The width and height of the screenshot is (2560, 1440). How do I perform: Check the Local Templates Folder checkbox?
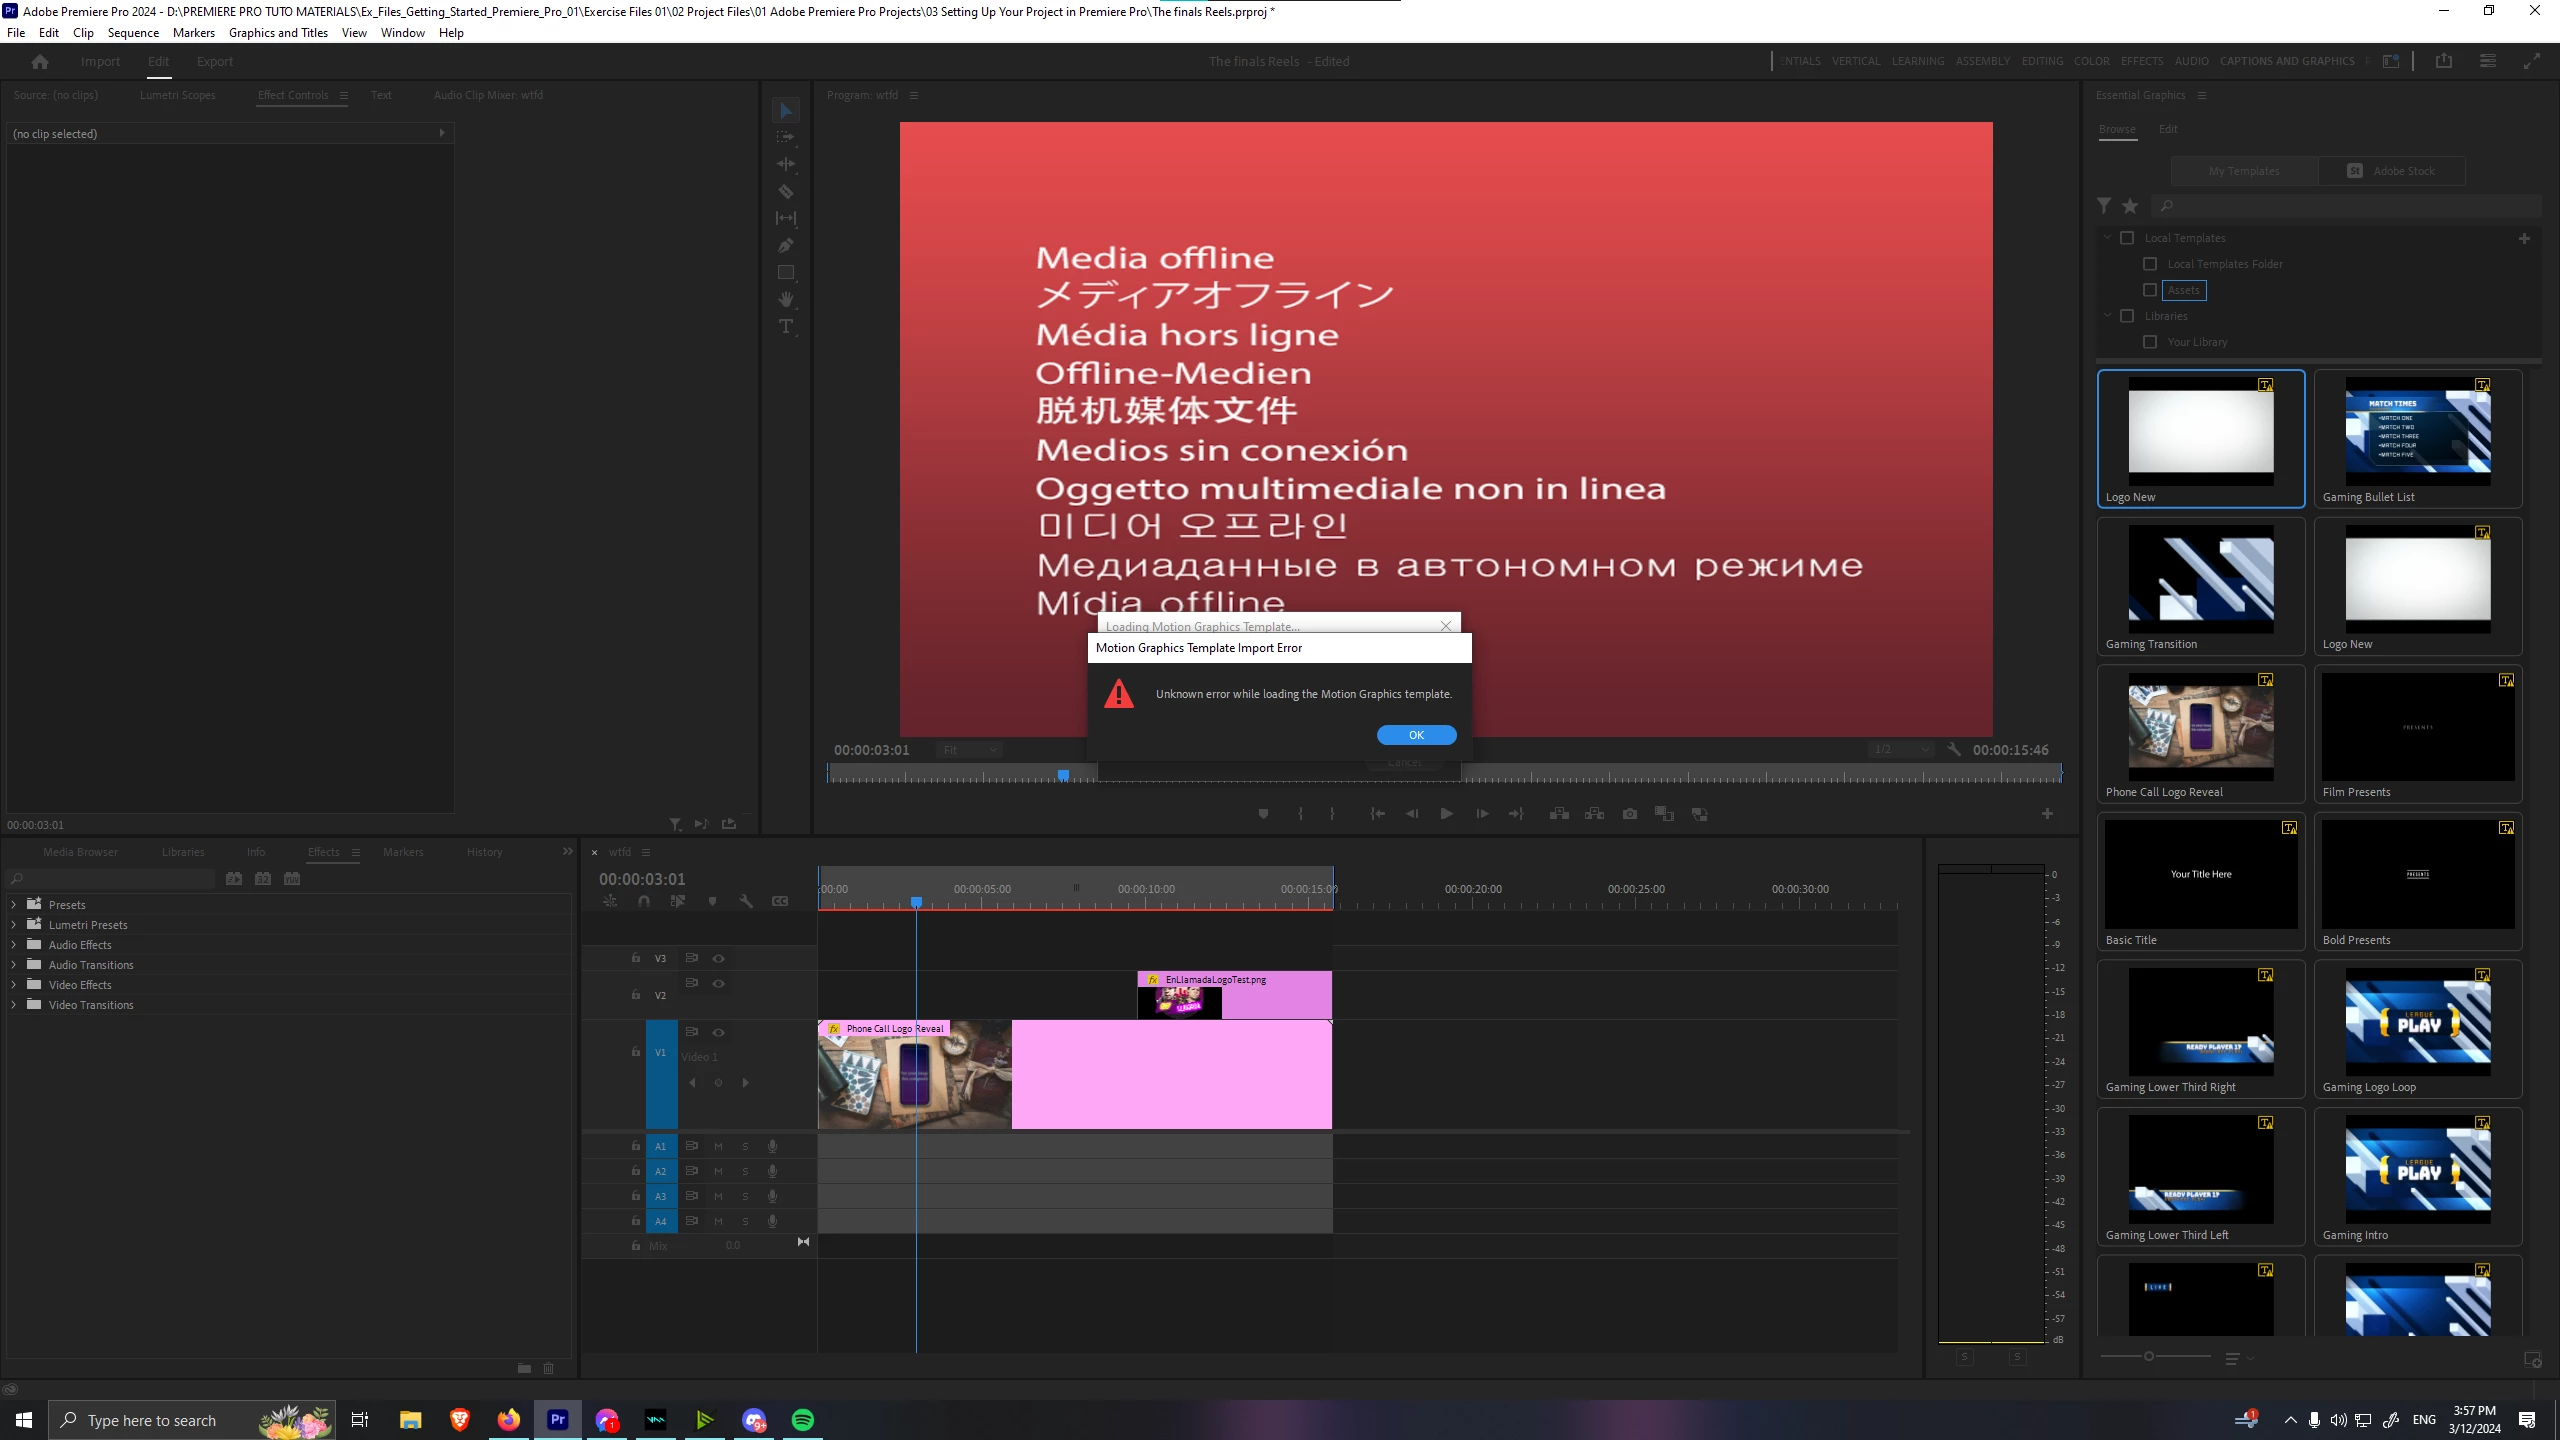2150,264
